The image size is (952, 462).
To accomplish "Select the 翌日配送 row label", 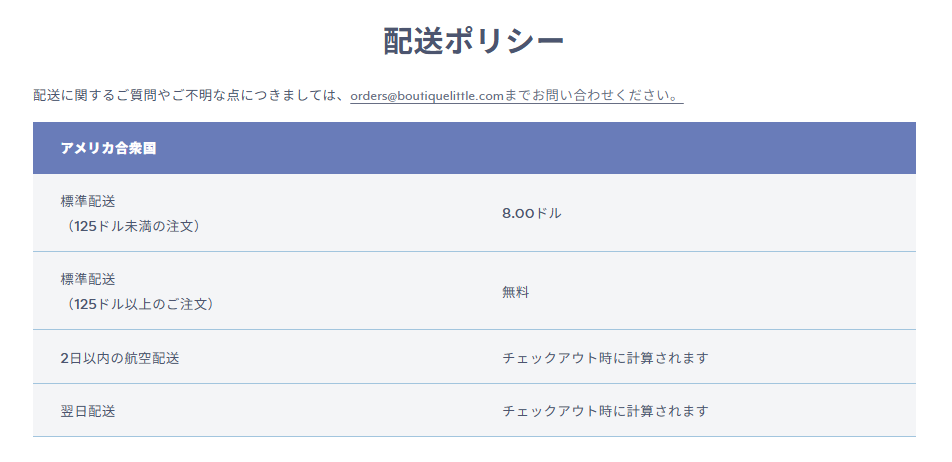I will (88, 411).
